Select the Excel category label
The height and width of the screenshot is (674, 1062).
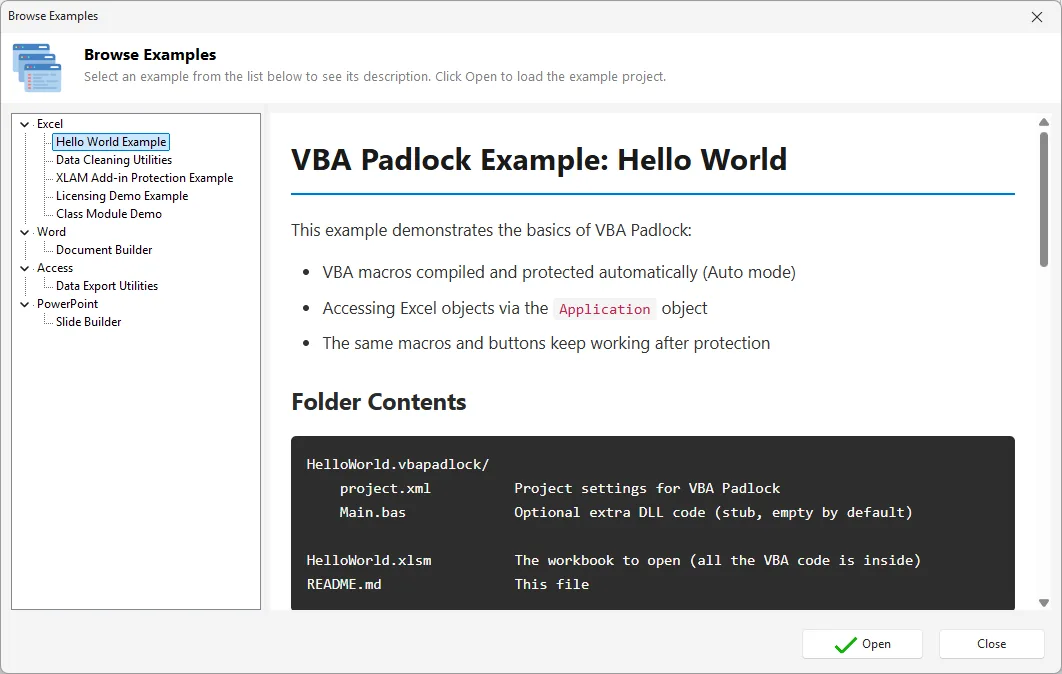[50, 124]
